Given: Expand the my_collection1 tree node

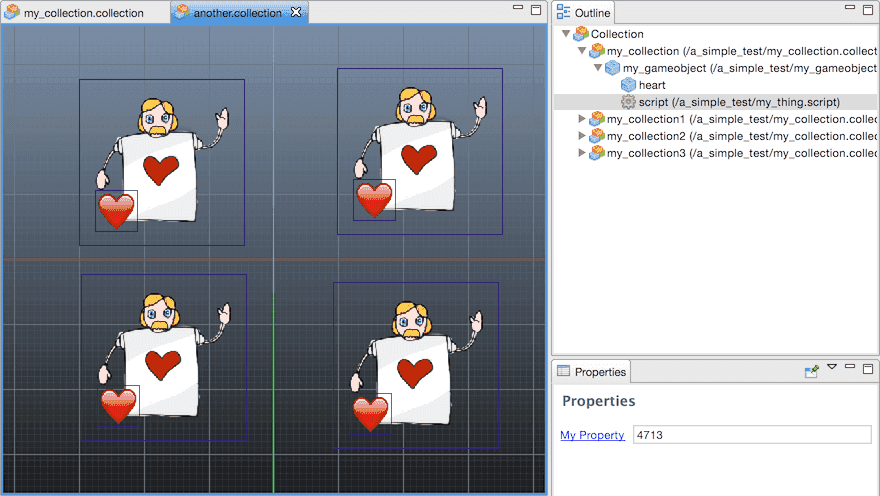Looking at the screenshot, I should pyautogui.click(x=583, y=119).
